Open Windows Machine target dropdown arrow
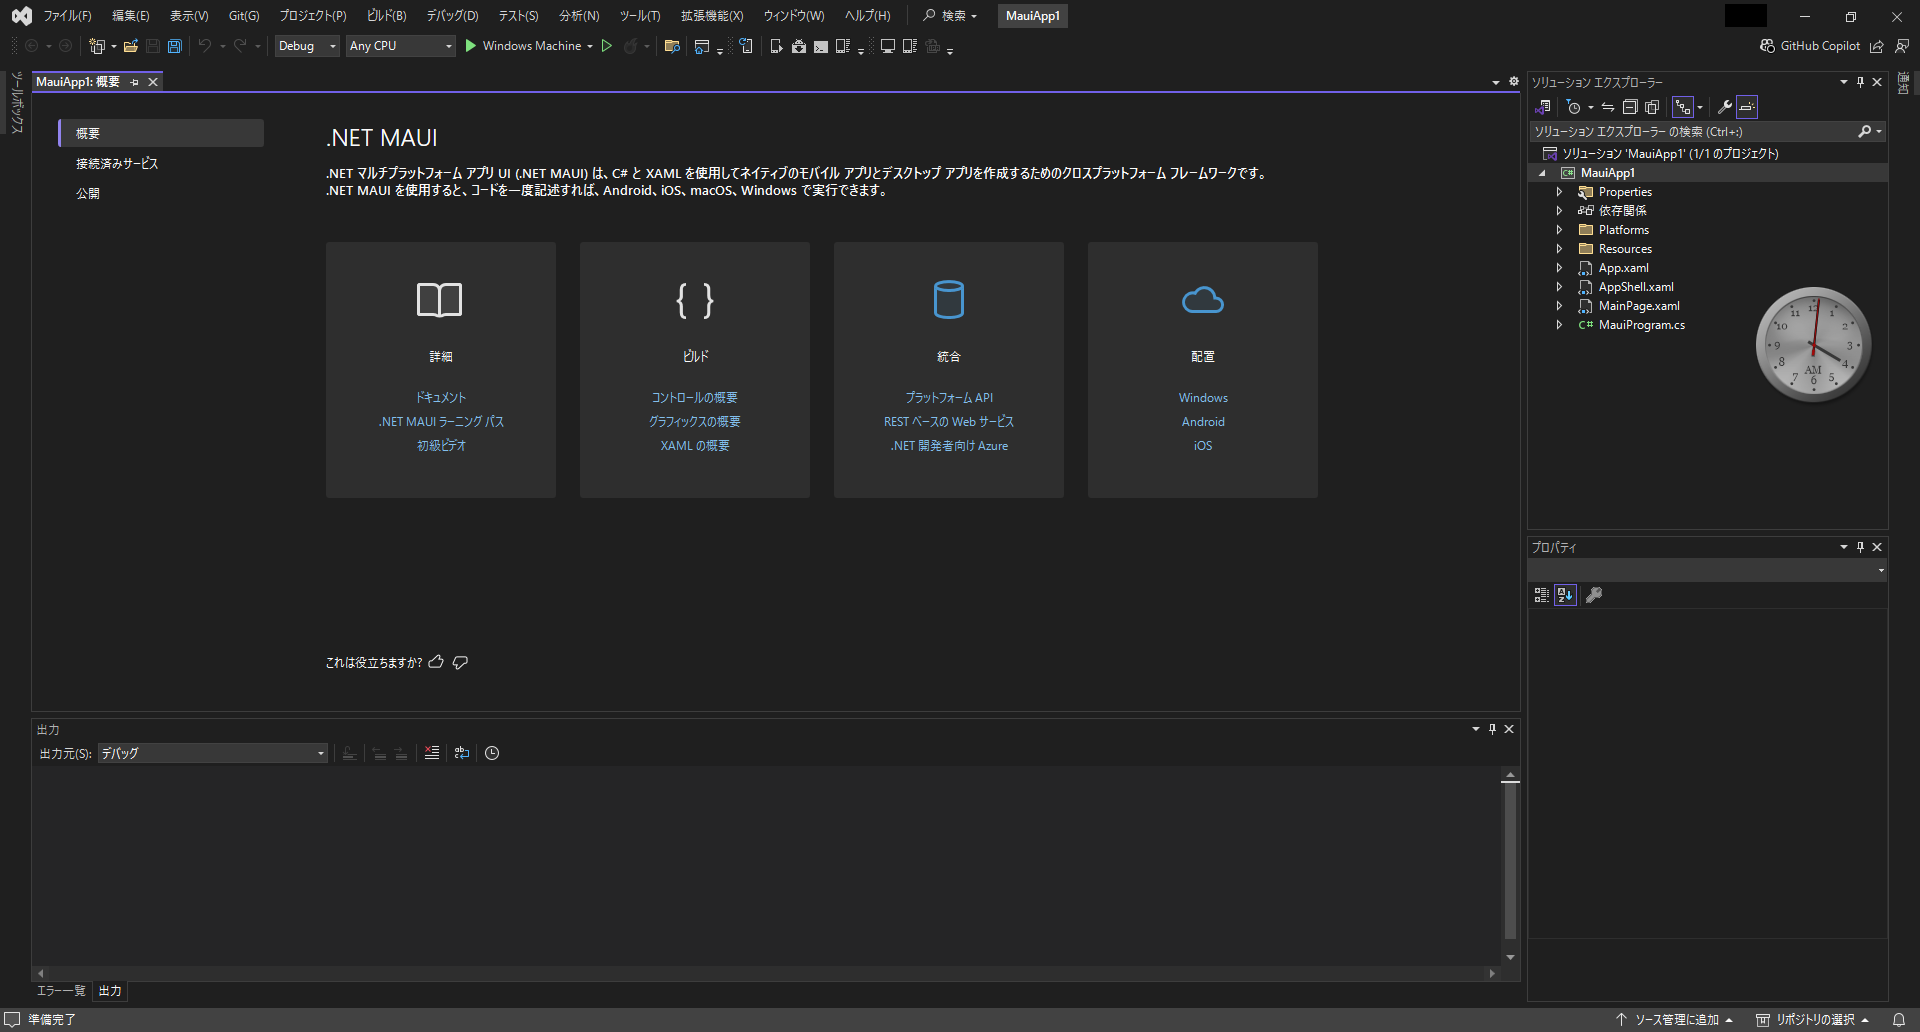 pyautogui.click(x=590, y=46)
